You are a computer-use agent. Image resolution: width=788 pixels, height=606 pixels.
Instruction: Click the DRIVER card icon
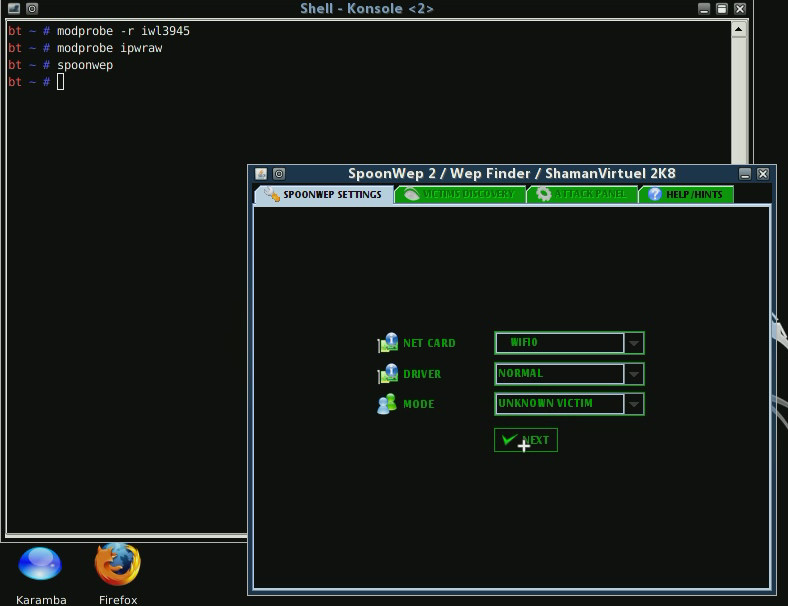pyautogui.click(x=387, y=374)
